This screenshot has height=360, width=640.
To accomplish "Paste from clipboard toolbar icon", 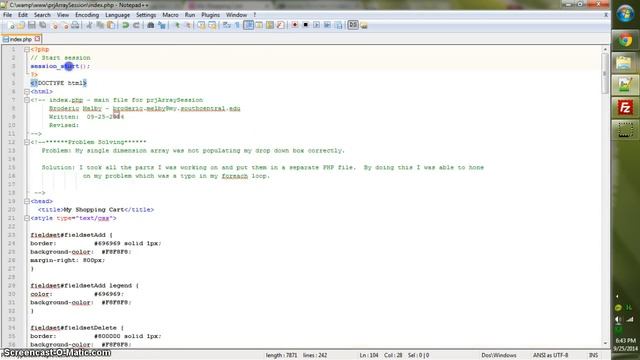I will click(111, 25).
